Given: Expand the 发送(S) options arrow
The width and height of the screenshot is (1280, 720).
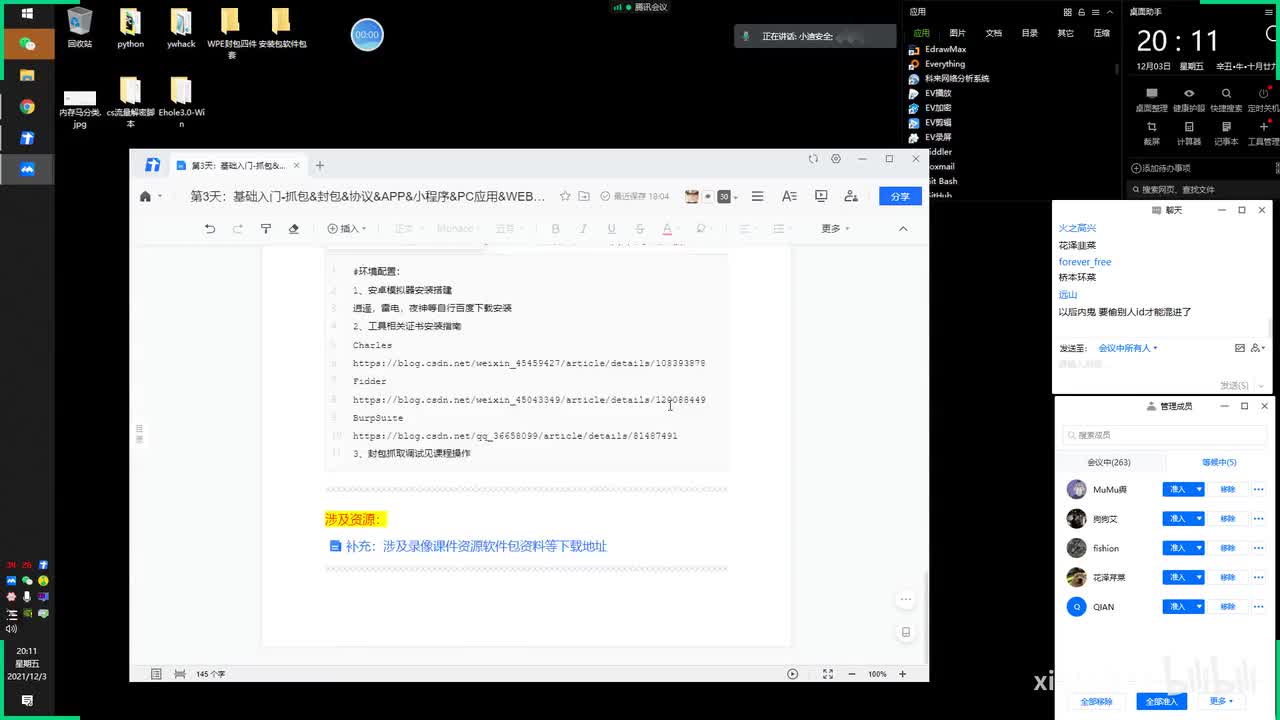Looking at the screenshot, I should point(1260,385).
